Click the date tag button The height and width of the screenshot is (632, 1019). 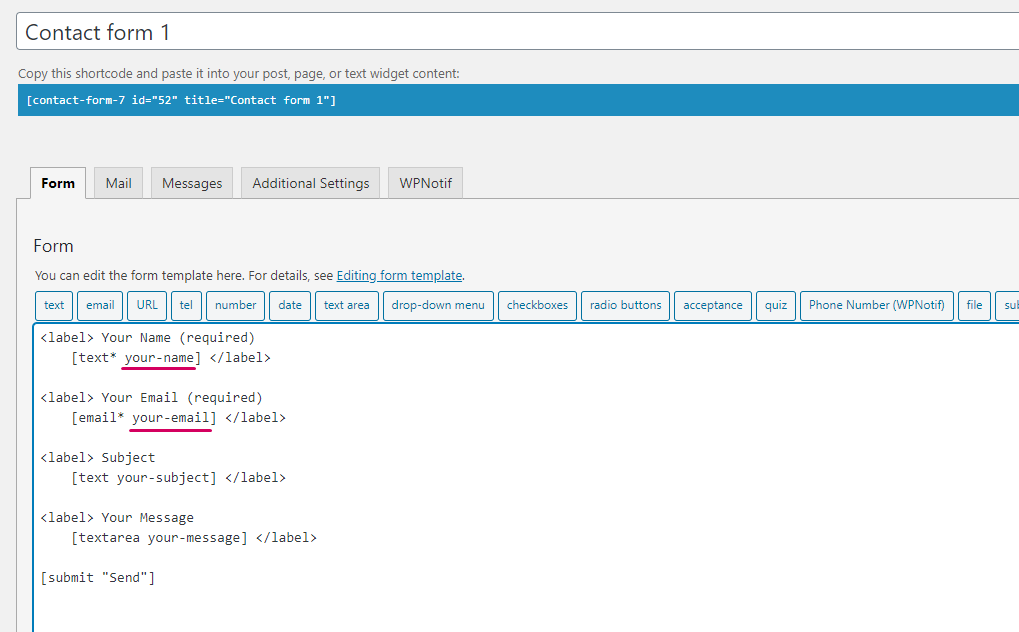click(290, 305)
